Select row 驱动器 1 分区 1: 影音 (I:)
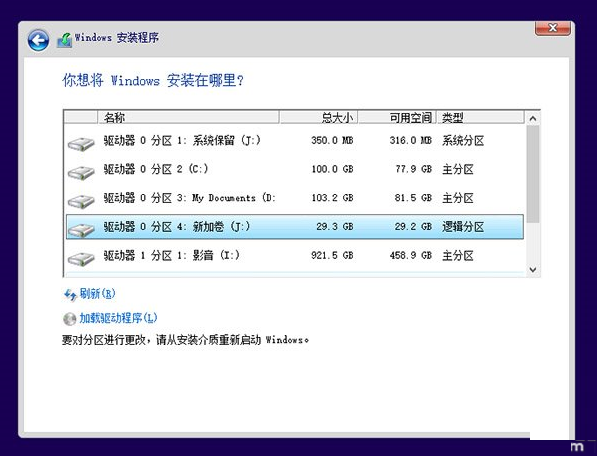 [x=295, y=255]
